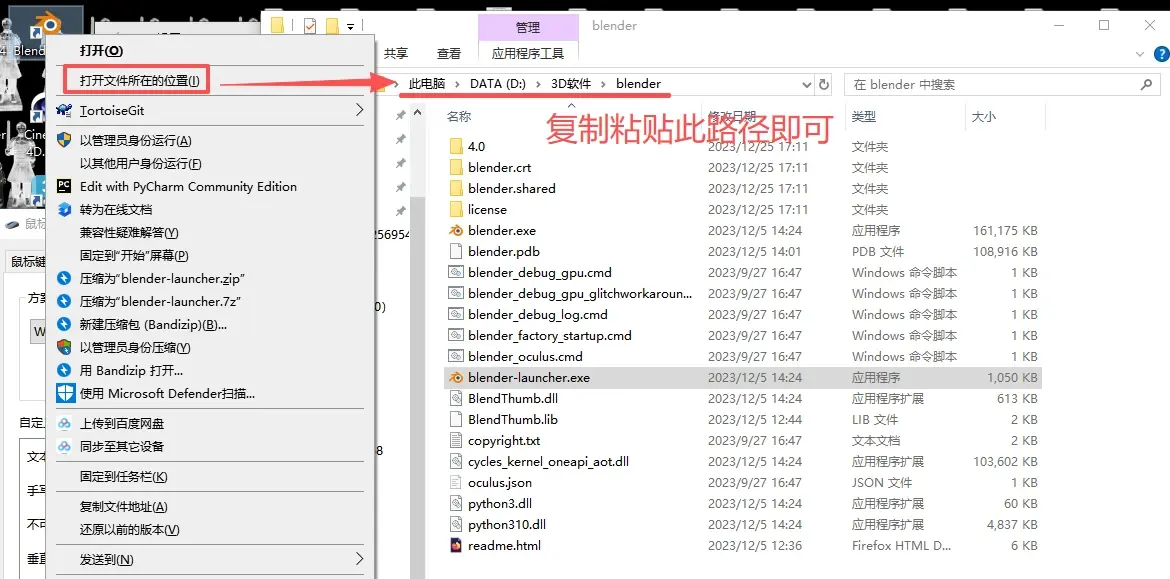The image size is (1170, 579).
Task: Click the cycles_kernel_oneapi_aot.dll icon
Action: (x=456, y=461)
